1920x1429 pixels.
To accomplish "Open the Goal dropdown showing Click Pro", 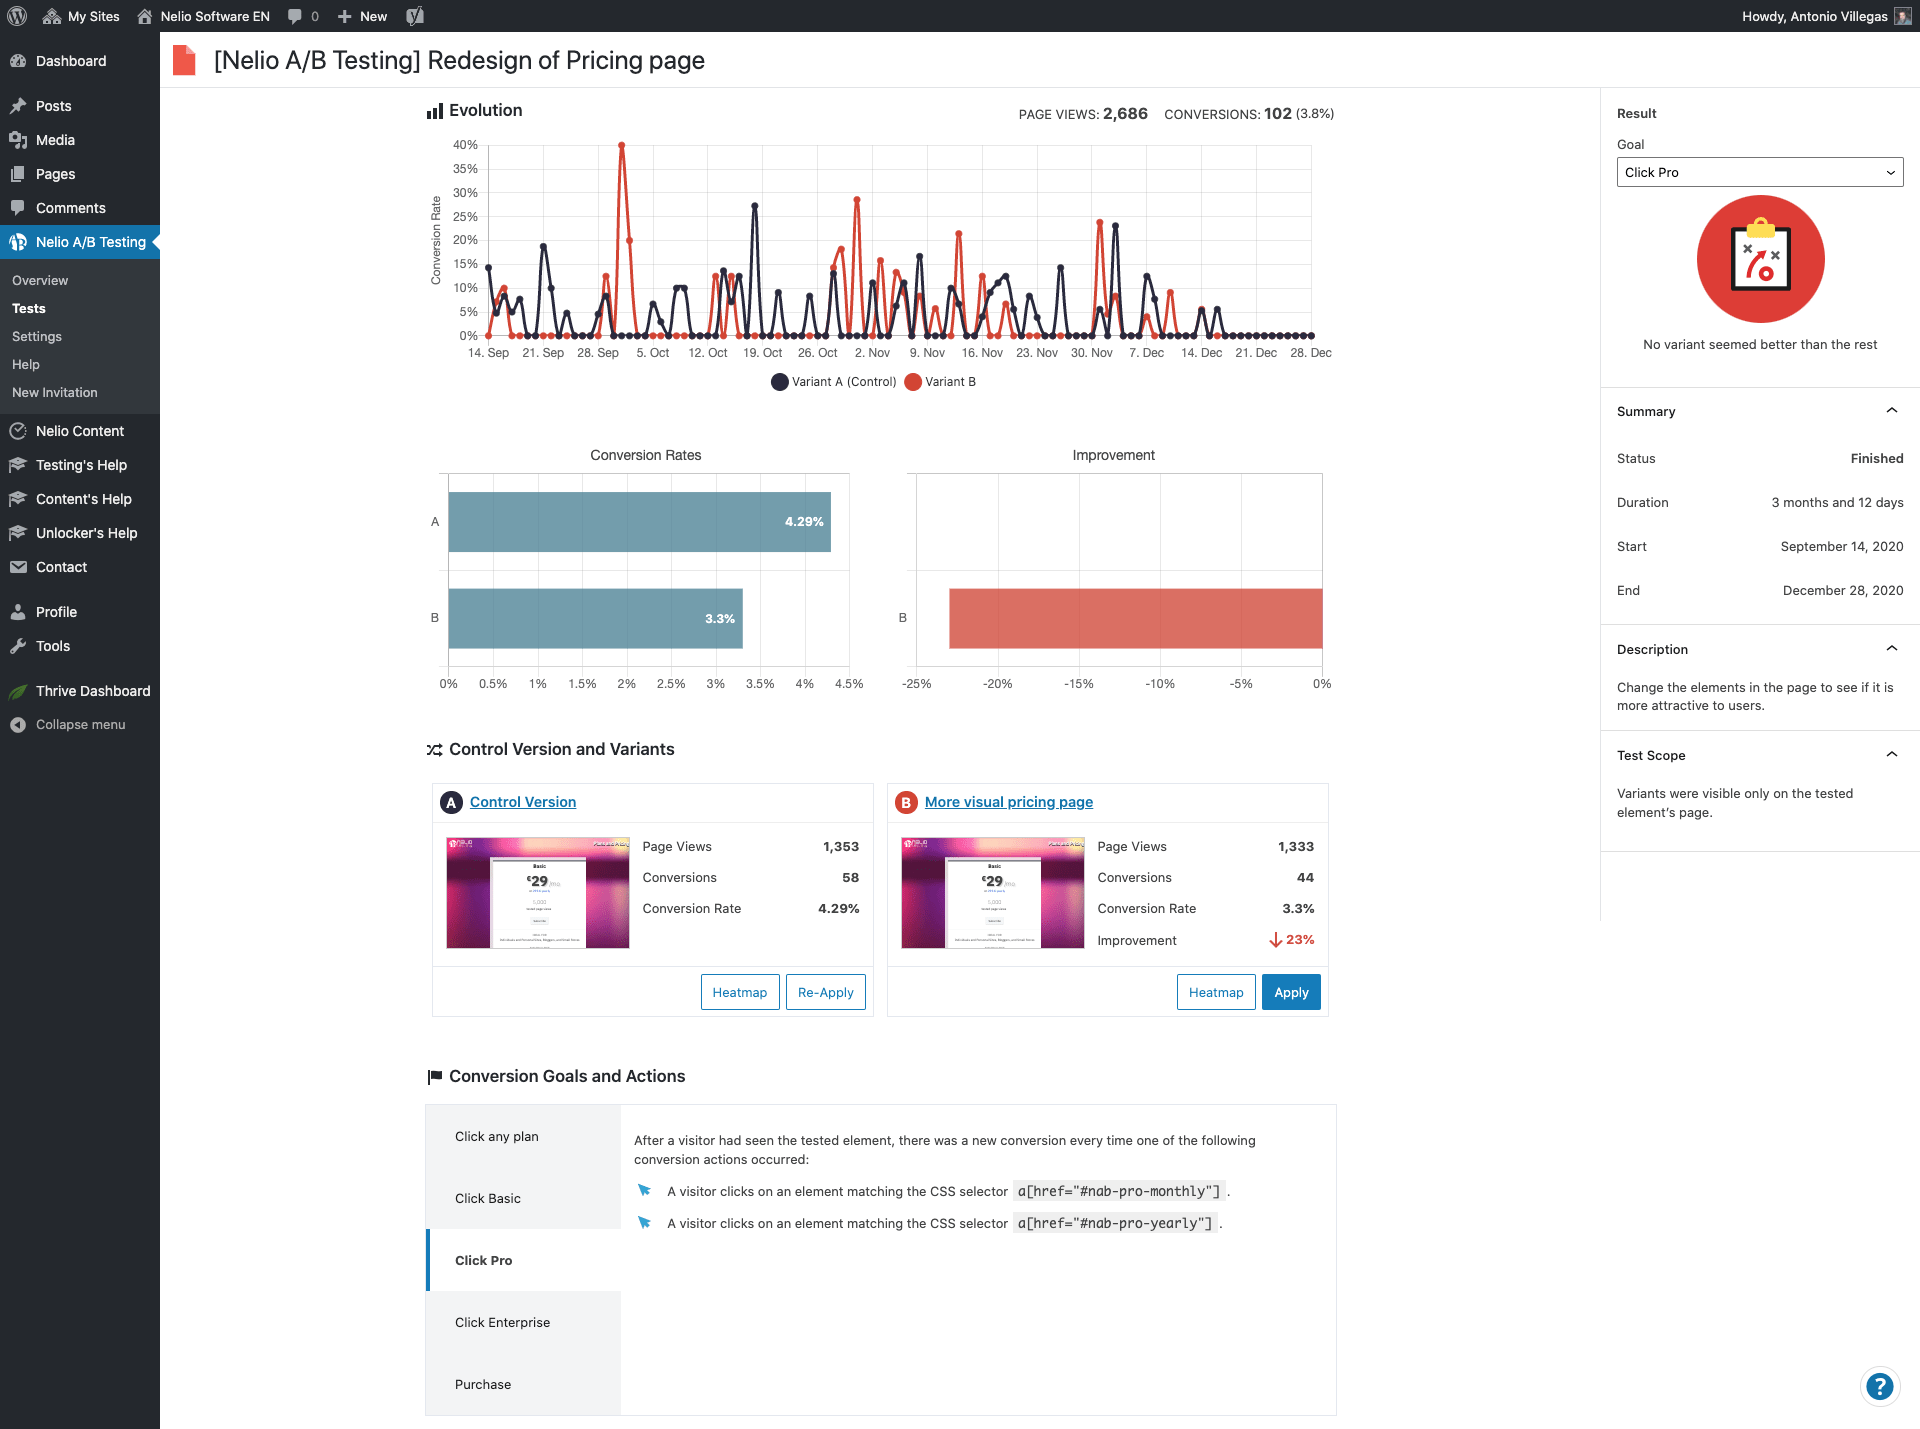I will (1759, 172).
